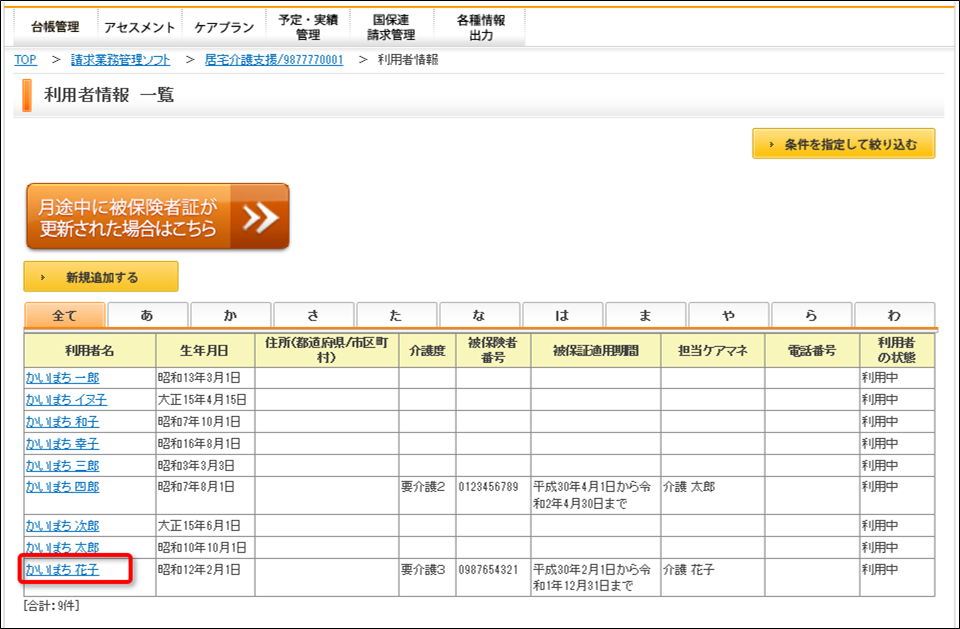This screenshot has height=629, width=960.
Task: Select the た tab
Action: click(397, 315)
